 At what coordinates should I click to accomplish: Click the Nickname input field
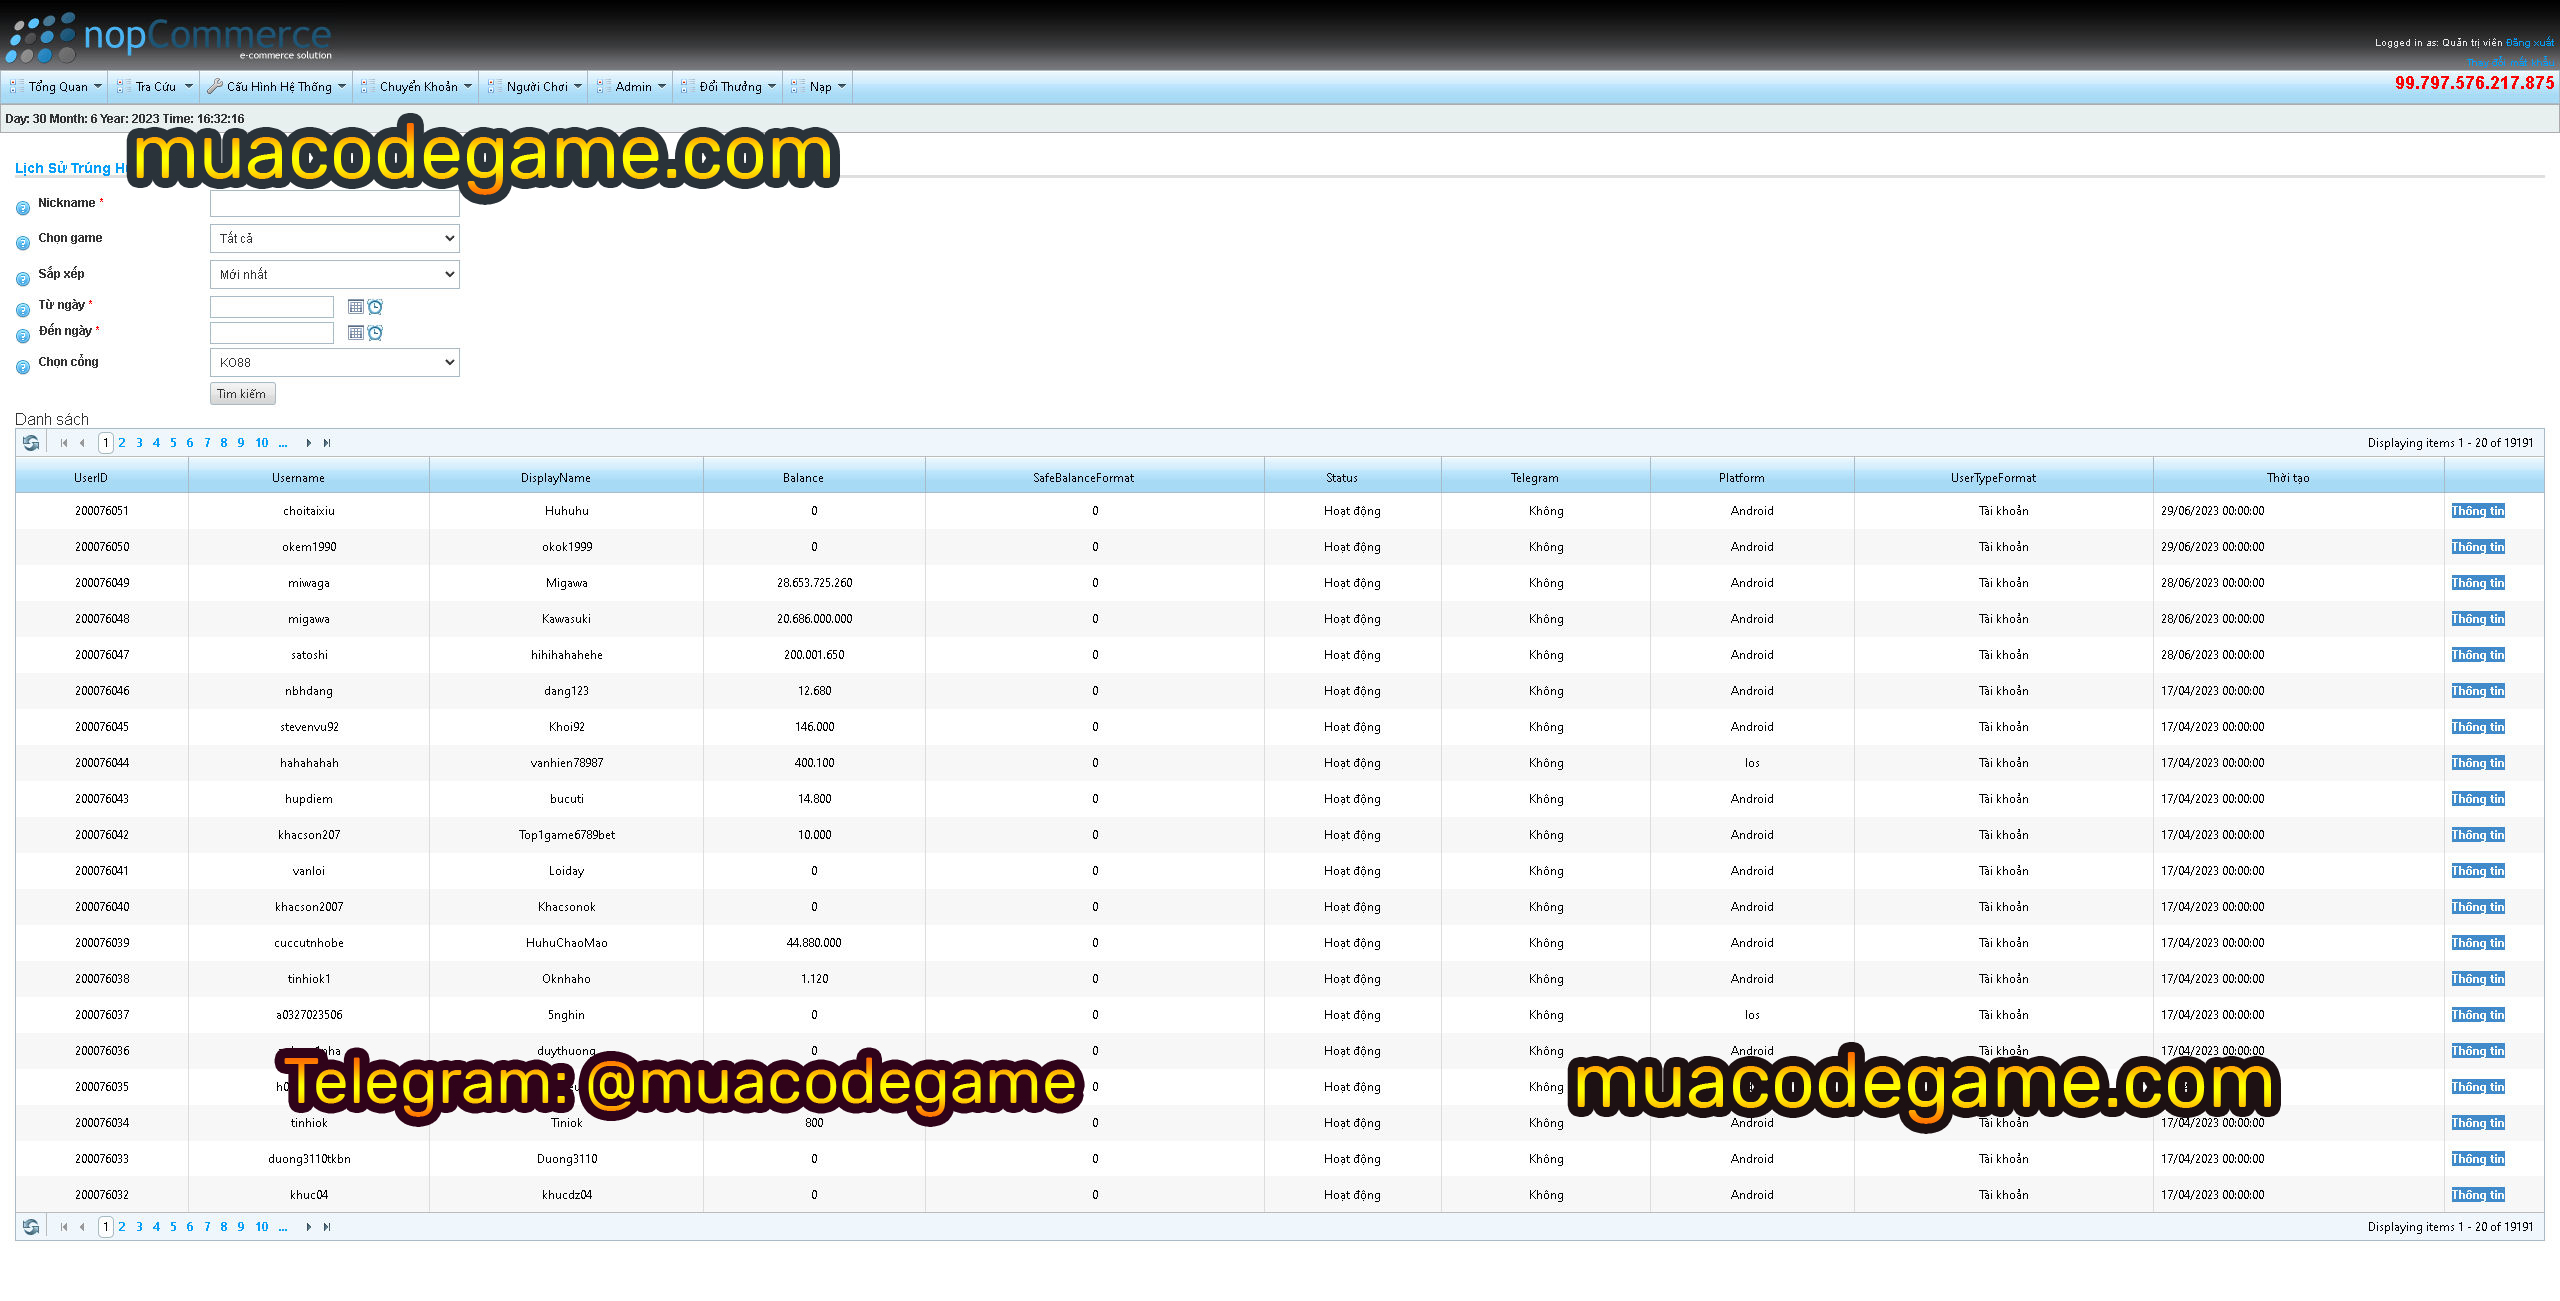coord(335,204)
